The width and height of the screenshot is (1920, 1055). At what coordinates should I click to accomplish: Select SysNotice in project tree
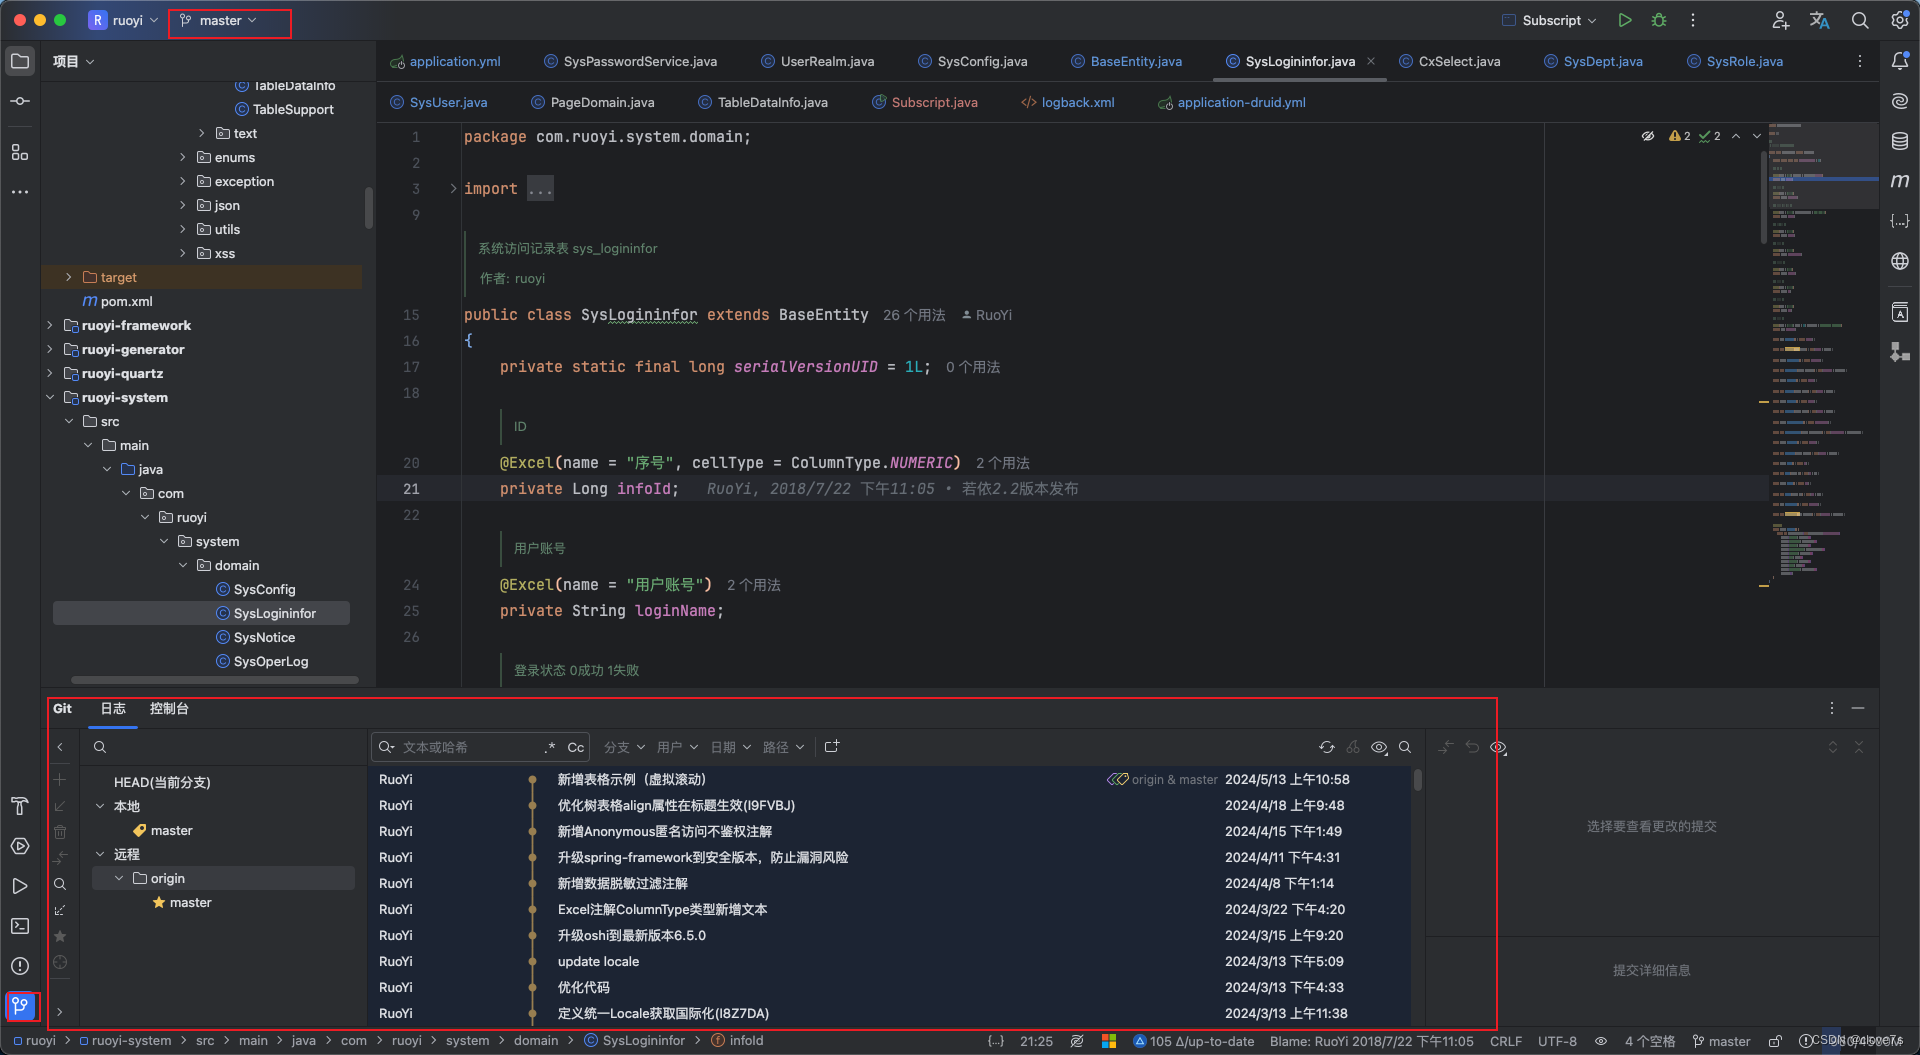coord(264,637)
